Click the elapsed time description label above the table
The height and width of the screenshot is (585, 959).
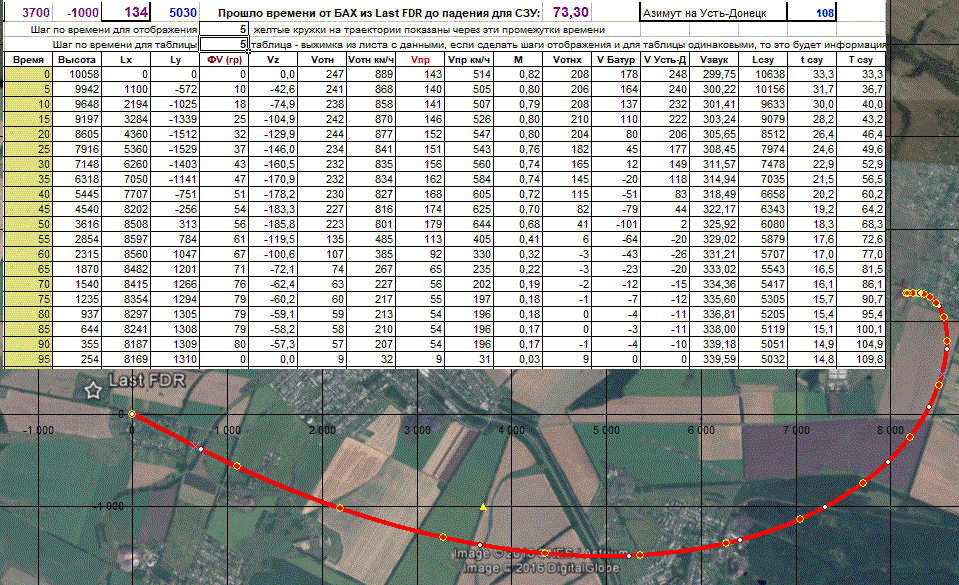379,13
